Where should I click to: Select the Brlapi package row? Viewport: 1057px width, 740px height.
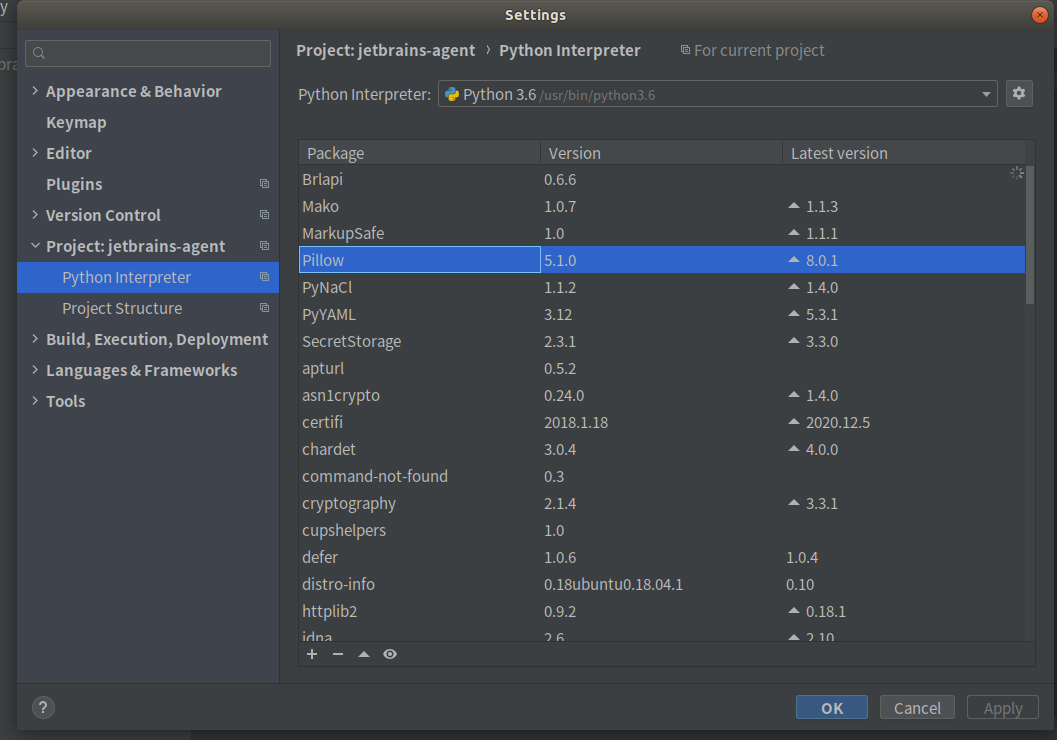tap(662, 179)
